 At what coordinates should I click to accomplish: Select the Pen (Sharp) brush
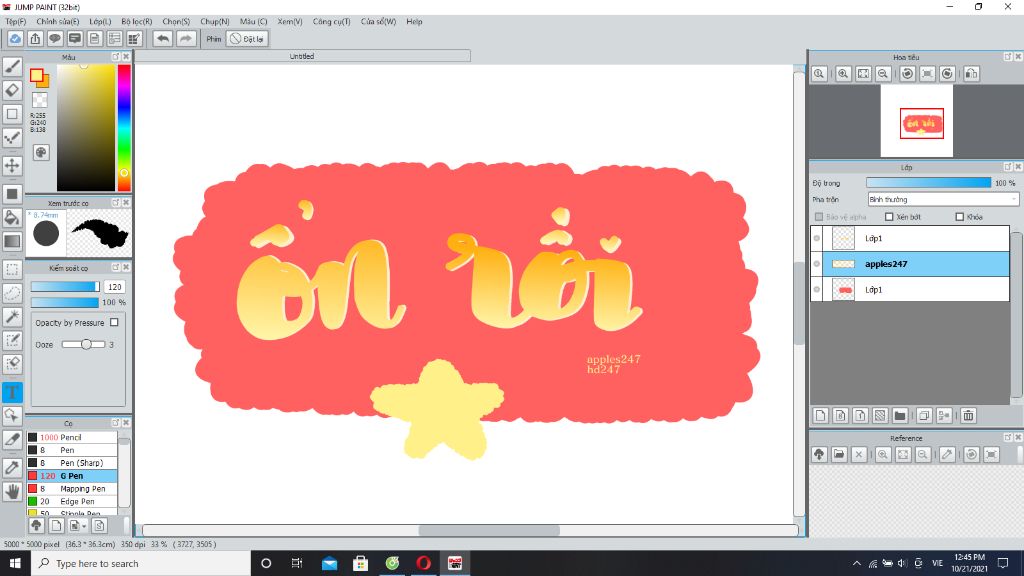72,463
